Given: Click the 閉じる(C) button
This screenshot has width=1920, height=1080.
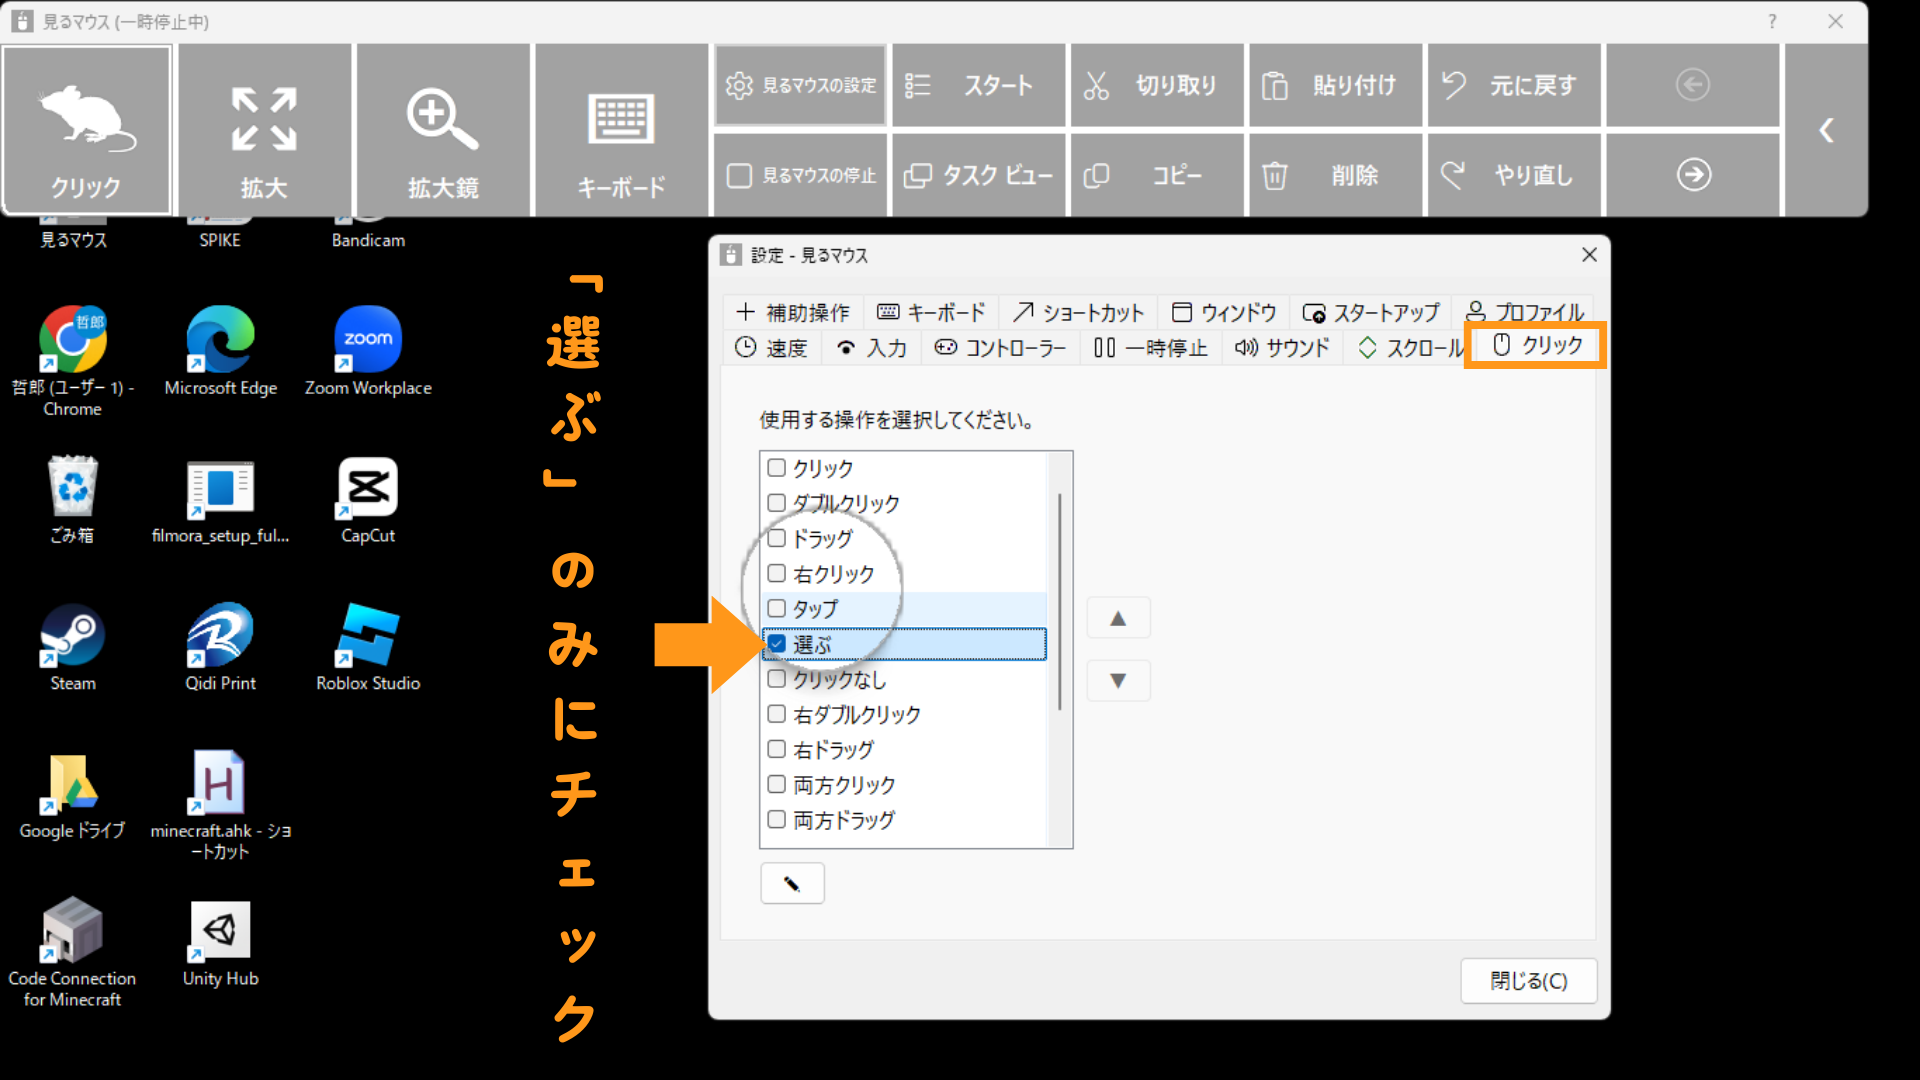Looking at the screenshot, I should [1528, 981].
